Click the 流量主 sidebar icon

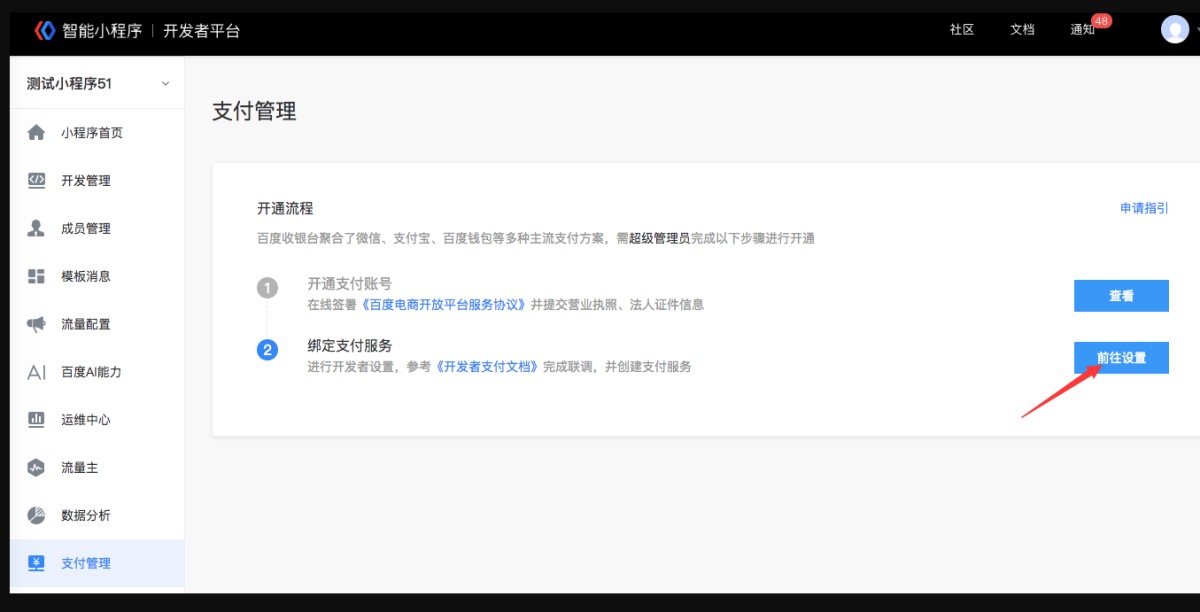pyautogui.click(x=36, y=467)
